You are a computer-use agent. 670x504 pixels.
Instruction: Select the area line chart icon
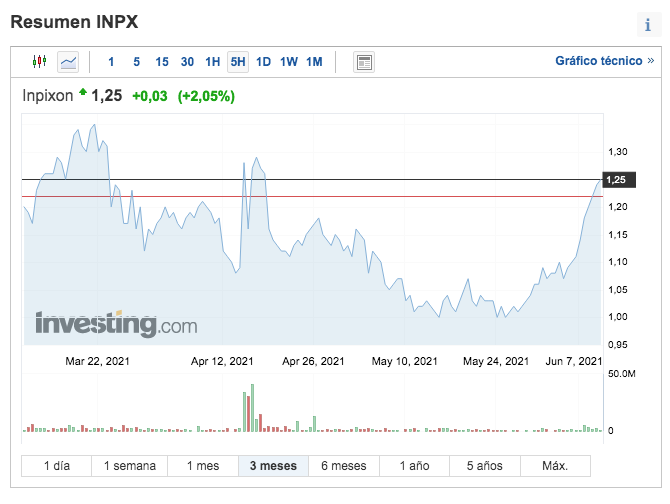coord(68,62)
